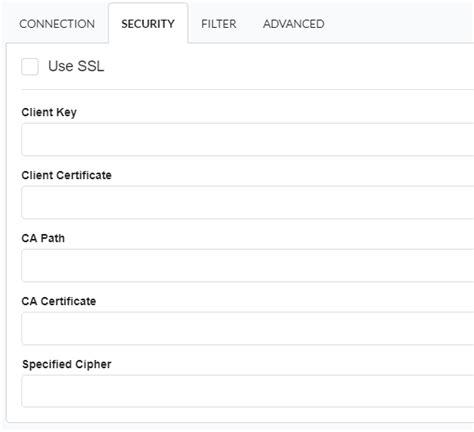Switch to the CONNECTION tab
474x432 pixels.
coord(57,24)
